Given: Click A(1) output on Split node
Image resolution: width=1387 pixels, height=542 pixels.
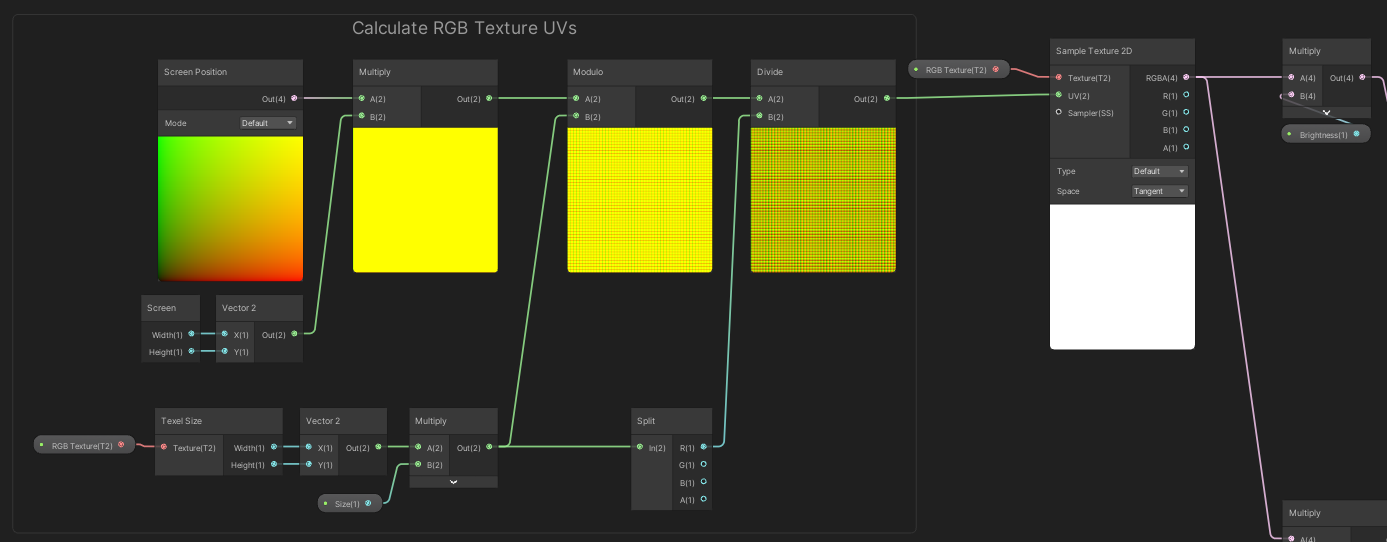Looking at the screenshot, I should (704, 499).
